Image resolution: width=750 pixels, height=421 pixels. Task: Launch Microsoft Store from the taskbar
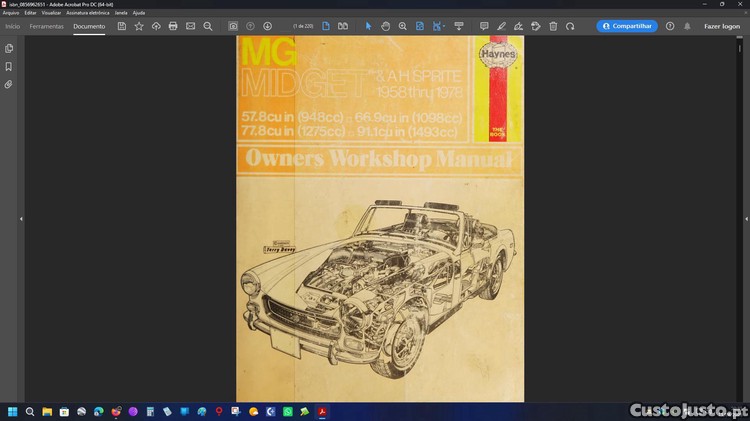point(64,411)
